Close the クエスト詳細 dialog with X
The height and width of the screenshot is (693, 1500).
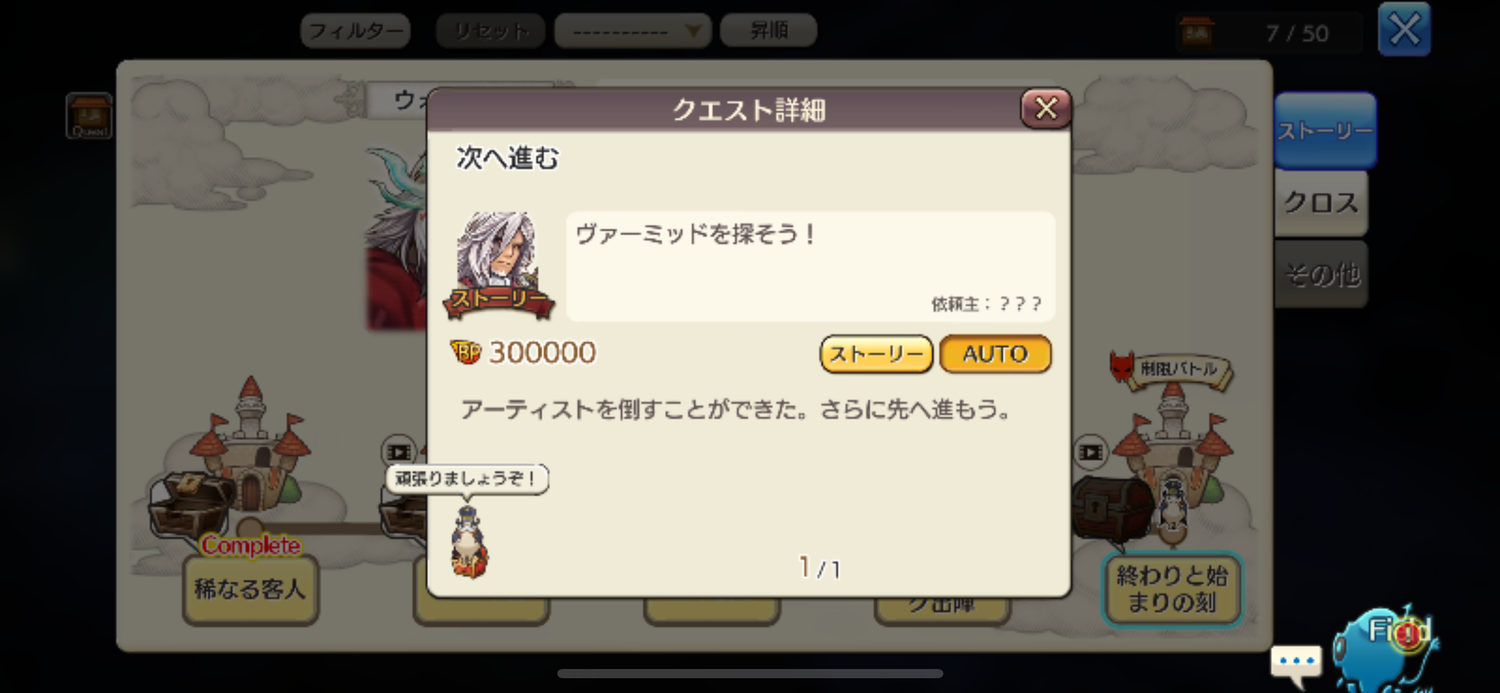tap(1045, 108)
